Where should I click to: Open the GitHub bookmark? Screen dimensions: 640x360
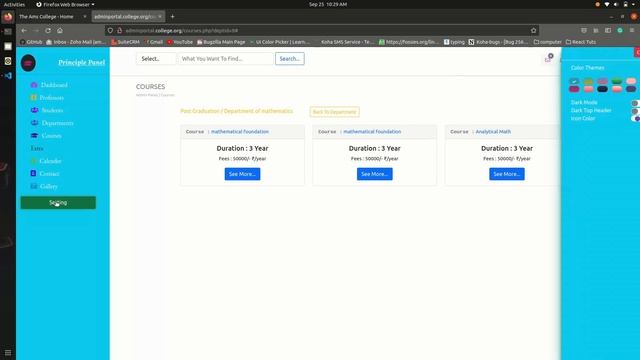pyautogui.click(x=31, y=42)
